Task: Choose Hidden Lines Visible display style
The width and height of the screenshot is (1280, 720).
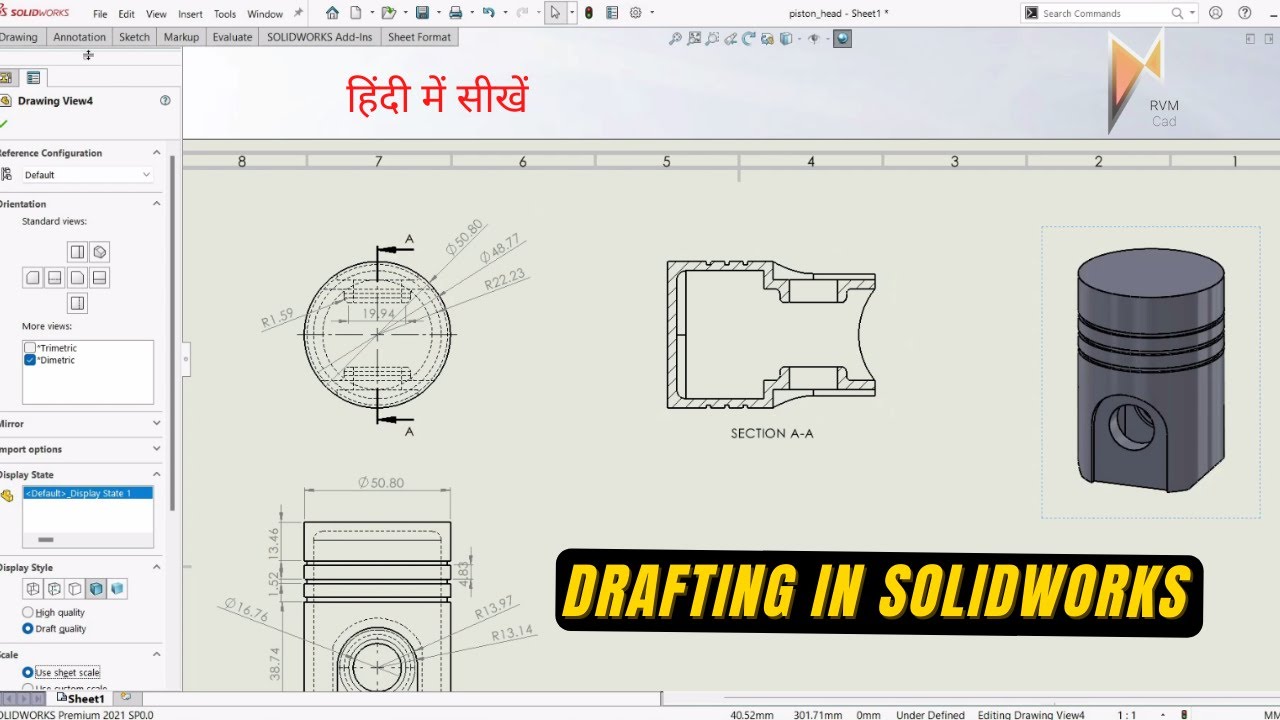Action: tap(54, 589)
